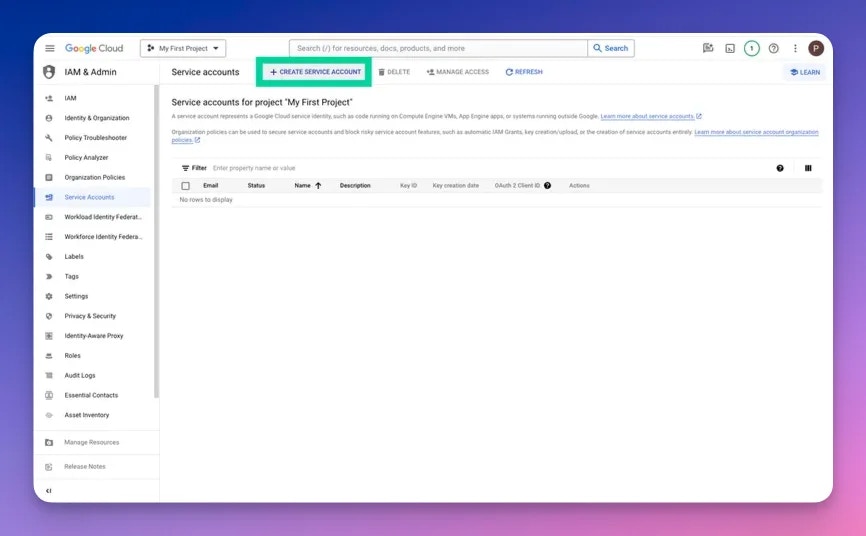
Task: Open Policy Troubleshooter in sidebar
Action: 92,138
